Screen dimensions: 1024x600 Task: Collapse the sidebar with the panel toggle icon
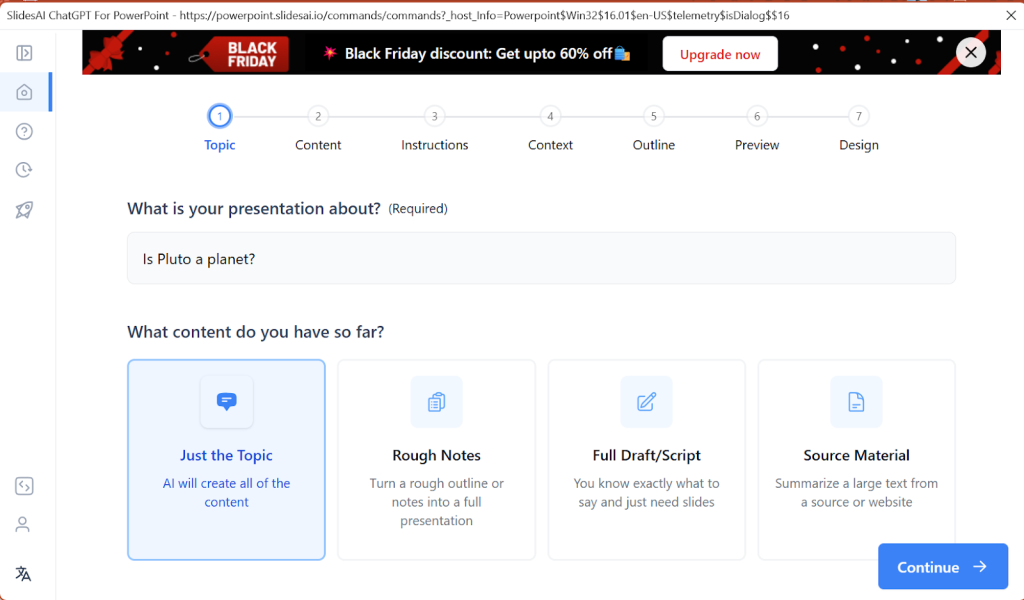[x=25, y=53]
